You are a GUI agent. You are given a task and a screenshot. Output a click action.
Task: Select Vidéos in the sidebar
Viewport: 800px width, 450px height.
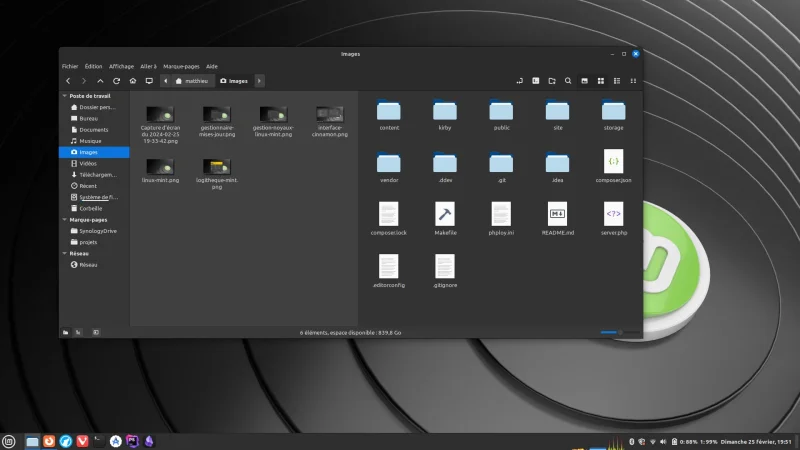point(94,163)
